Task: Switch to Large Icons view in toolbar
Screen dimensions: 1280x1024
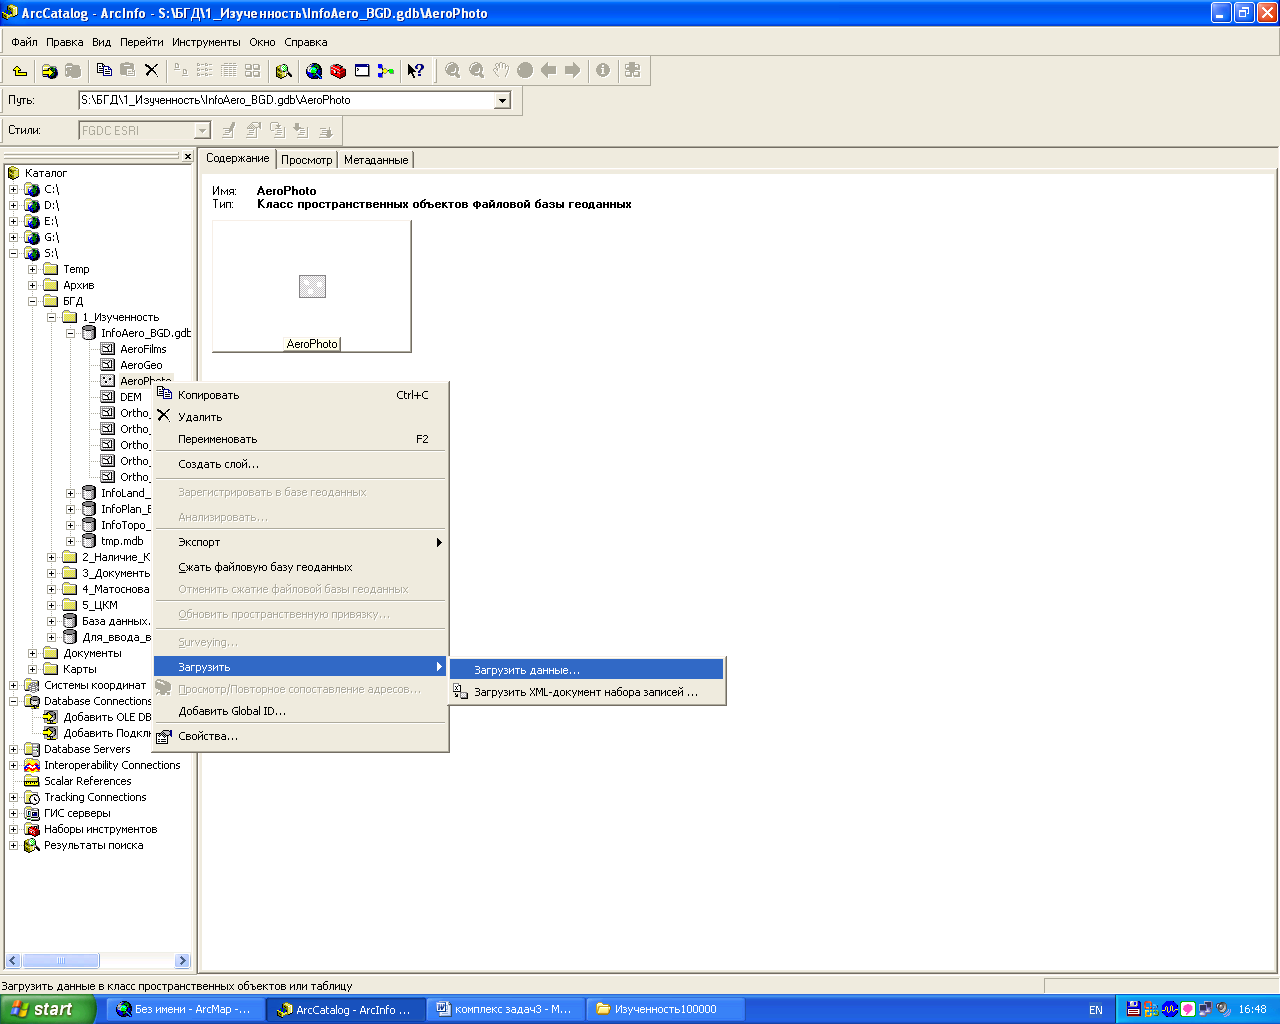Action: pyautogui.click(x=181, y=70)
